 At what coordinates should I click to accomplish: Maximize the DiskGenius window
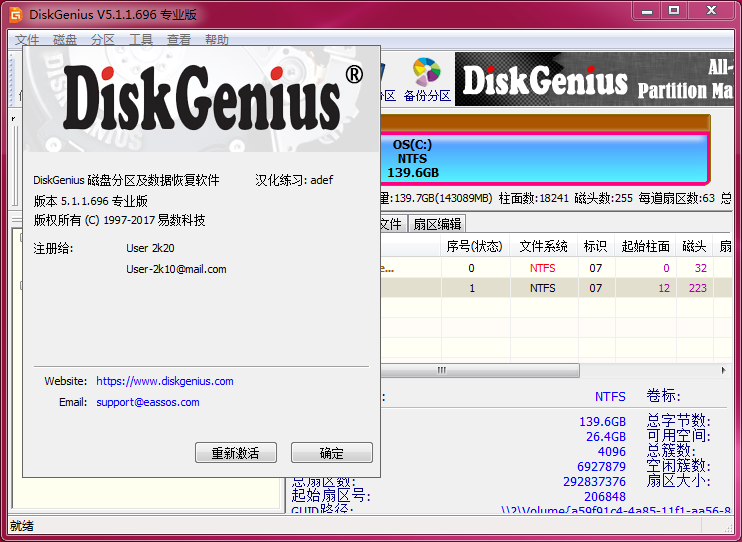(674, 10)
